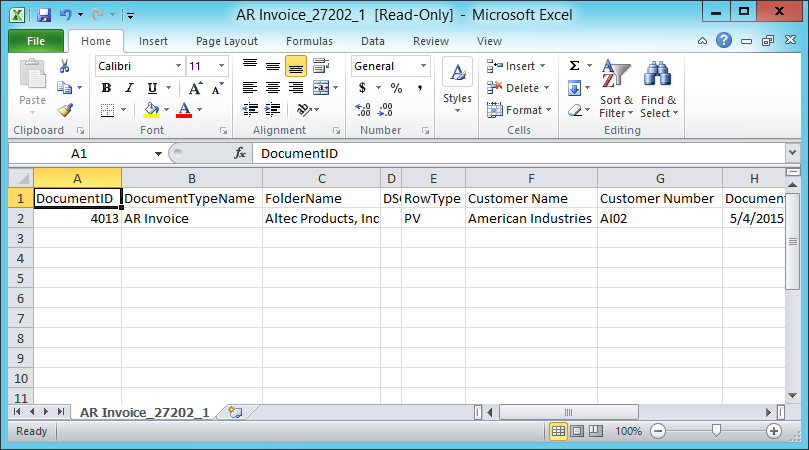This screenshot has height=450, width=809.
Task: Apply Comma Style format
Action: [420, 88]
